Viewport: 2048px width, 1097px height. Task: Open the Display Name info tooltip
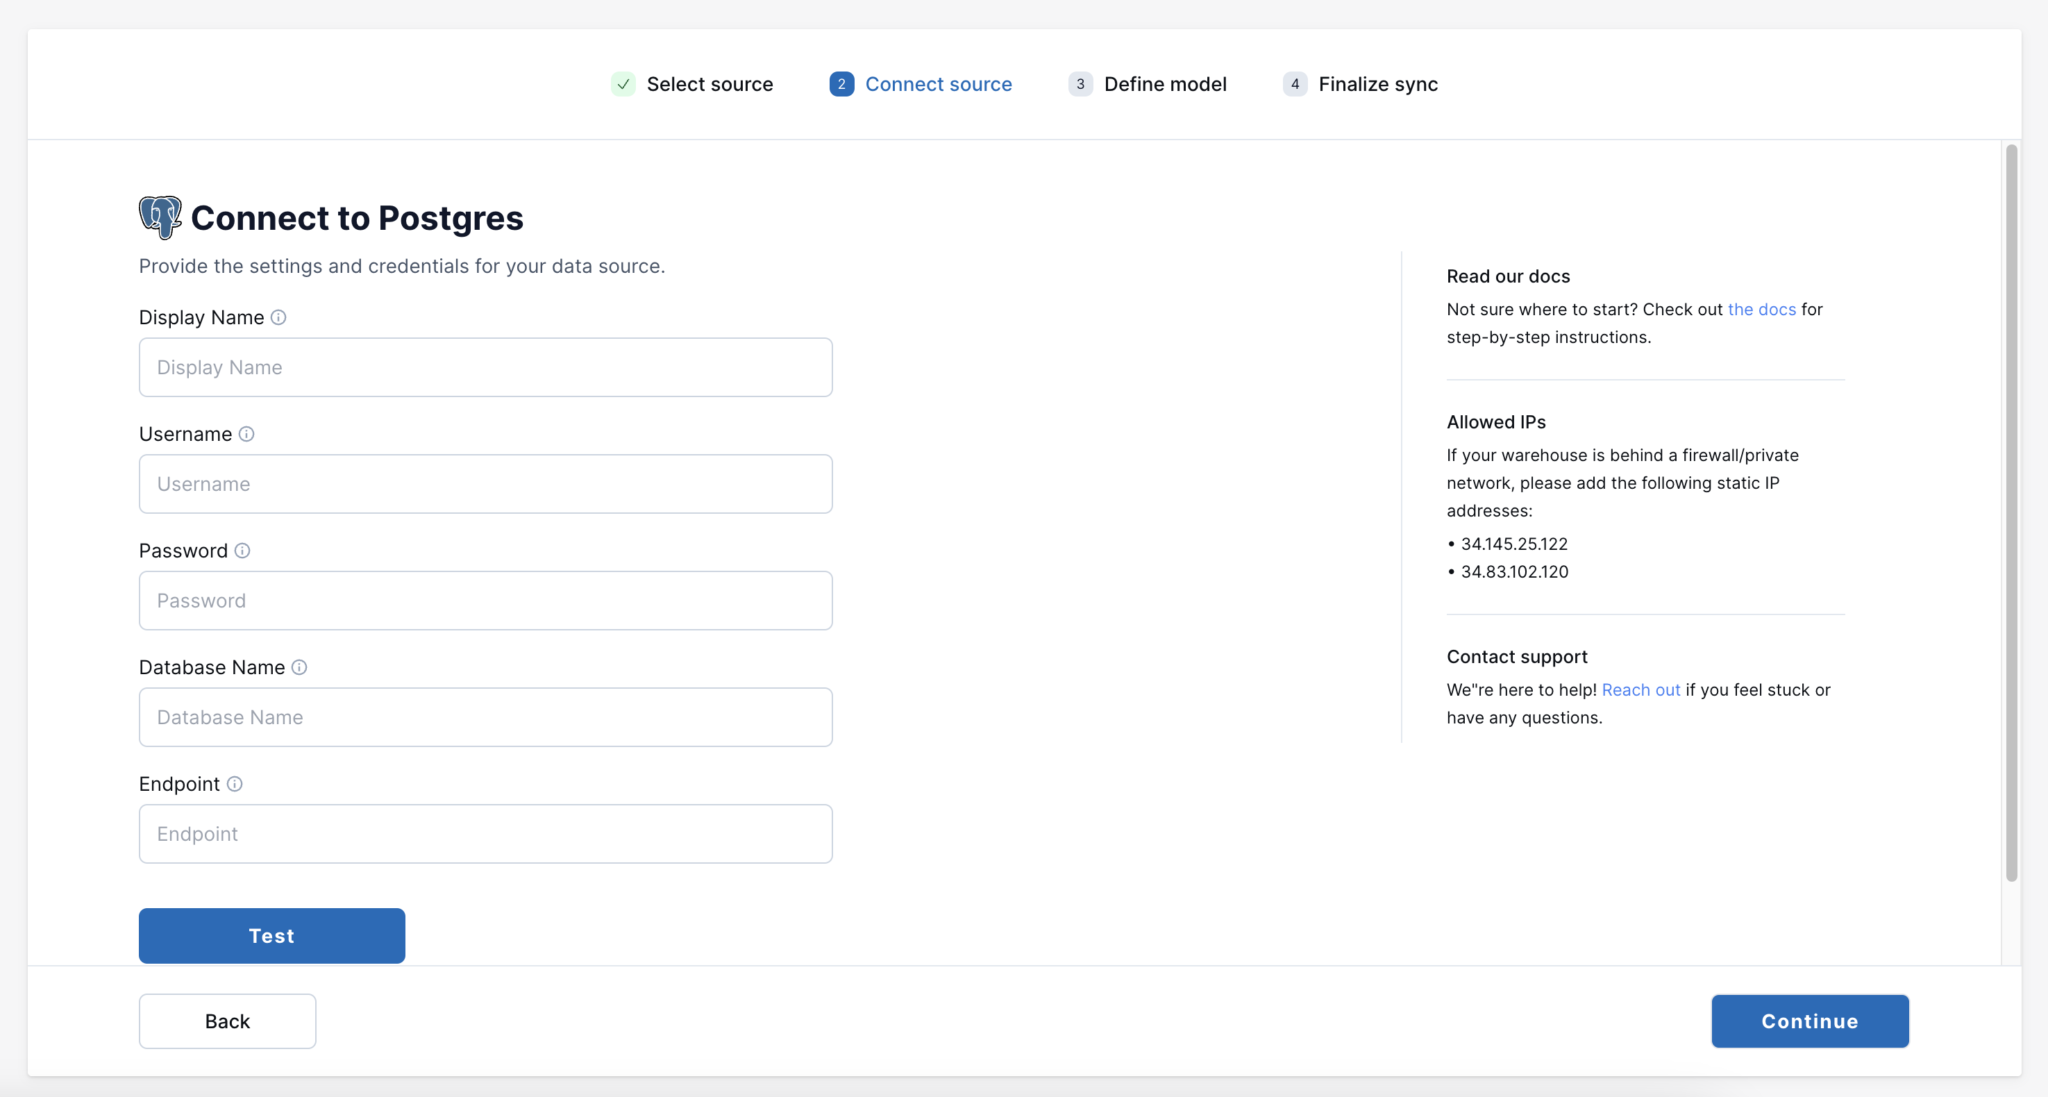coord(279,317)
